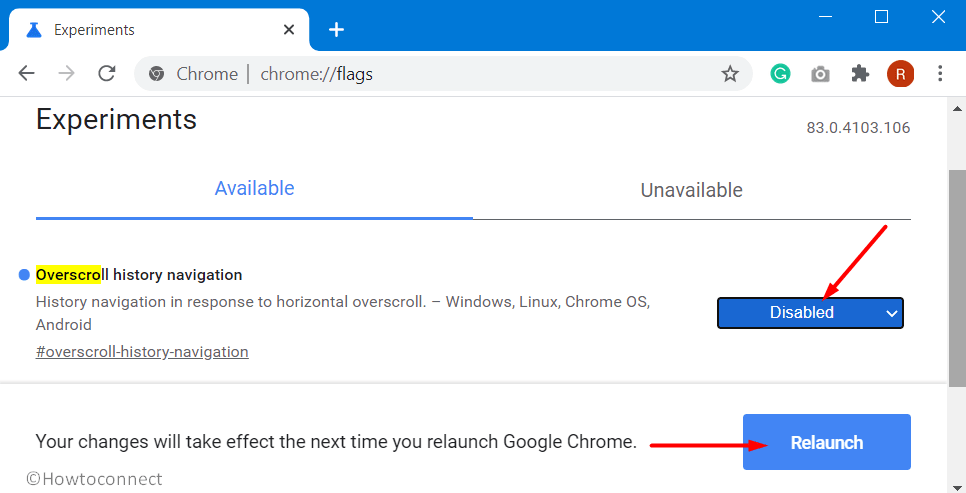The width and height of the screenshot is (966, 493).
Task: Click the Experiments page heading
Action: pyautogui.click(x=116, y=119)
